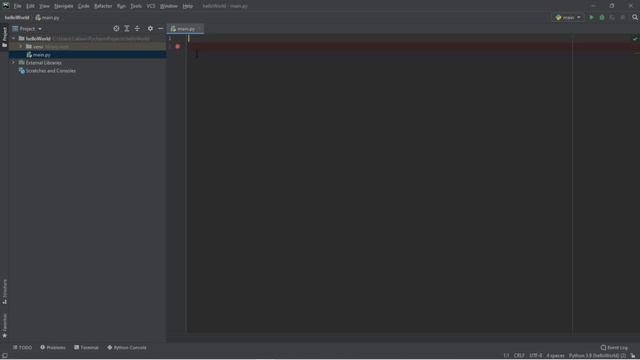640x360 pixels.
Task: Click the line:column position in status bar
Action: [506, 356]
